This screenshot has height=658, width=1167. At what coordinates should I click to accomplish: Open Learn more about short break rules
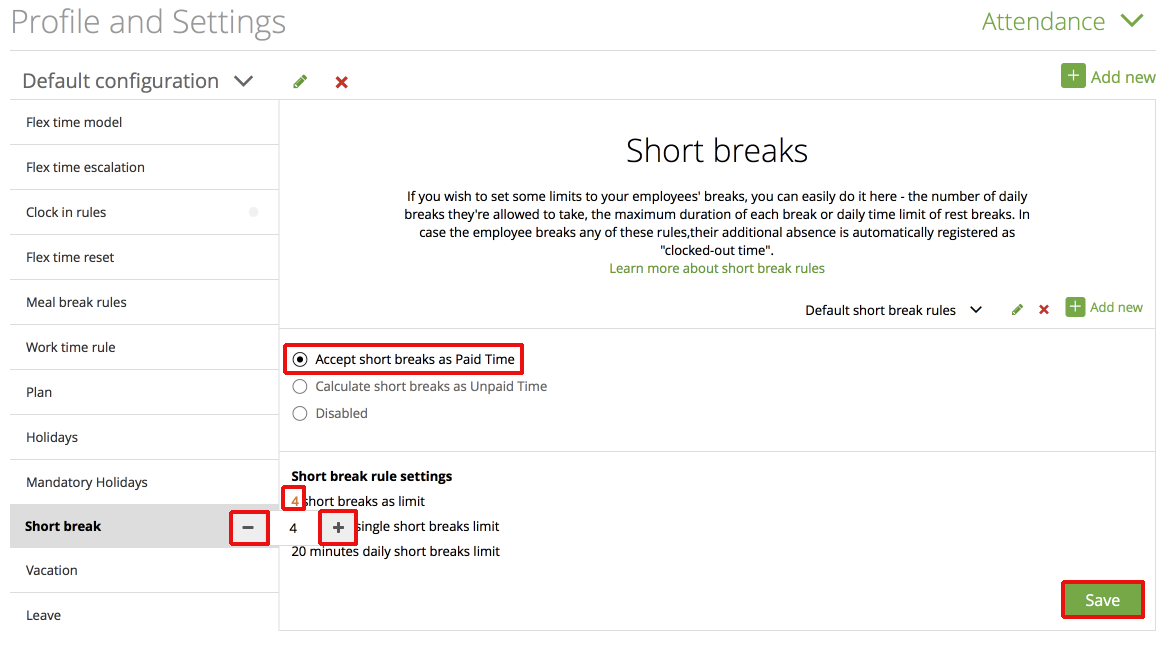click(716, 268)
